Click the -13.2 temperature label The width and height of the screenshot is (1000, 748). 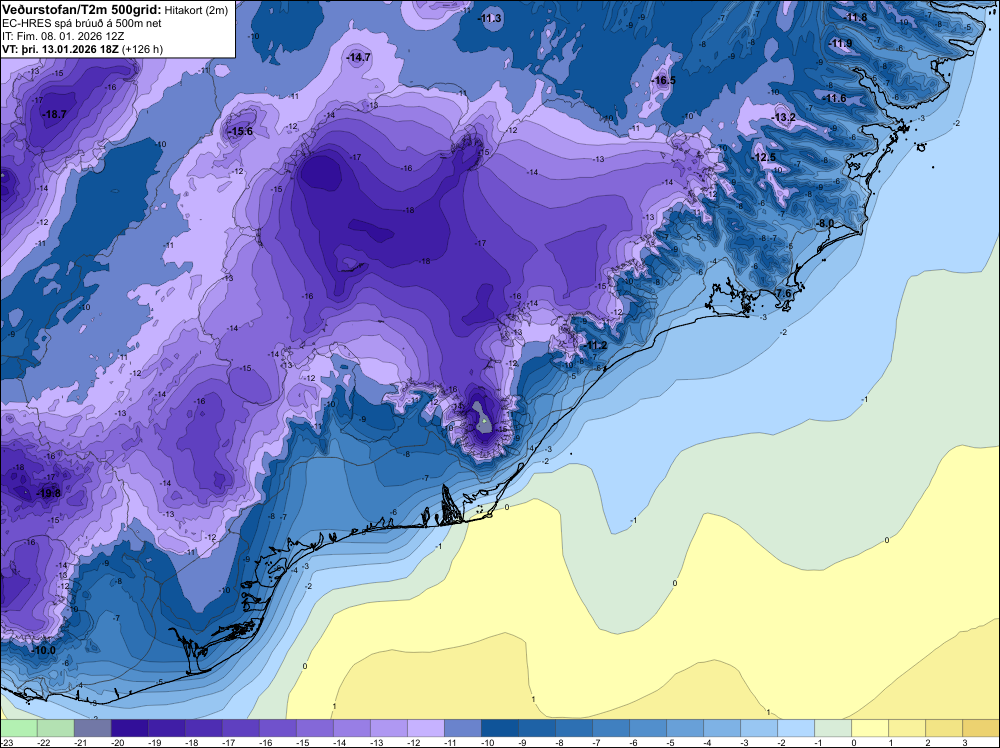coord(784,117)
